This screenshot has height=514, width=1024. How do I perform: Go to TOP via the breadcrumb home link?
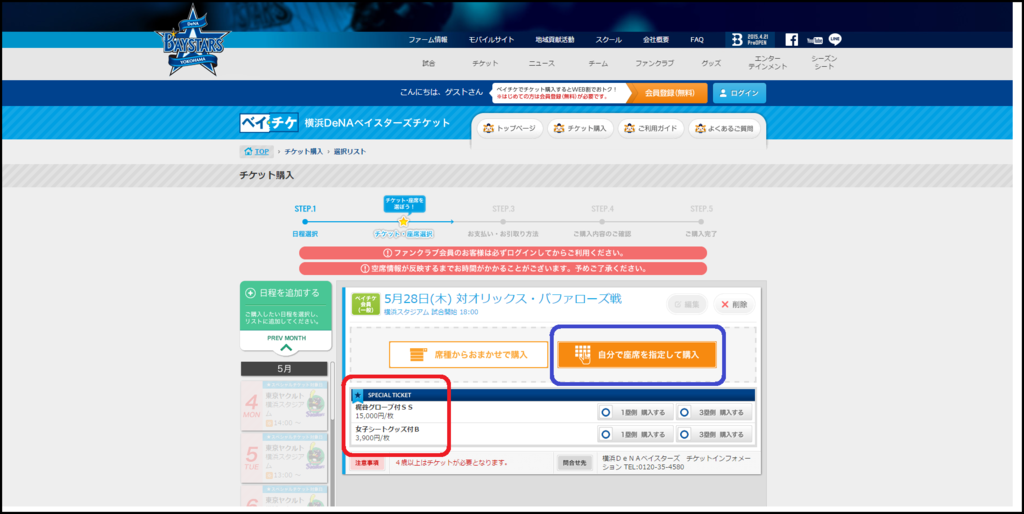coord(257,152)
